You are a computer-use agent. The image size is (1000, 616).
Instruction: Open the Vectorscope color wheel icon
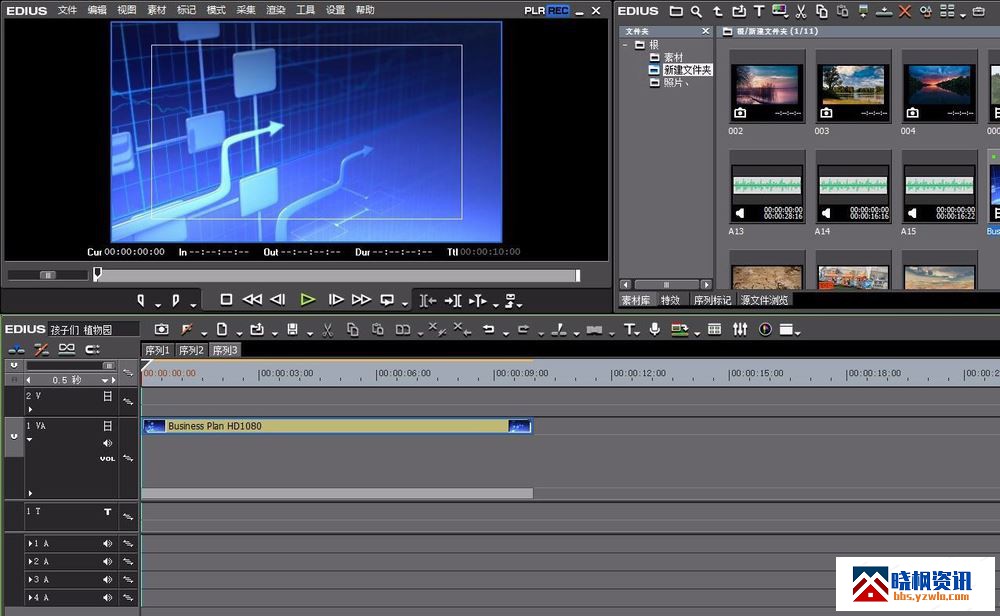pyautogui.click(x=765, y=329)
